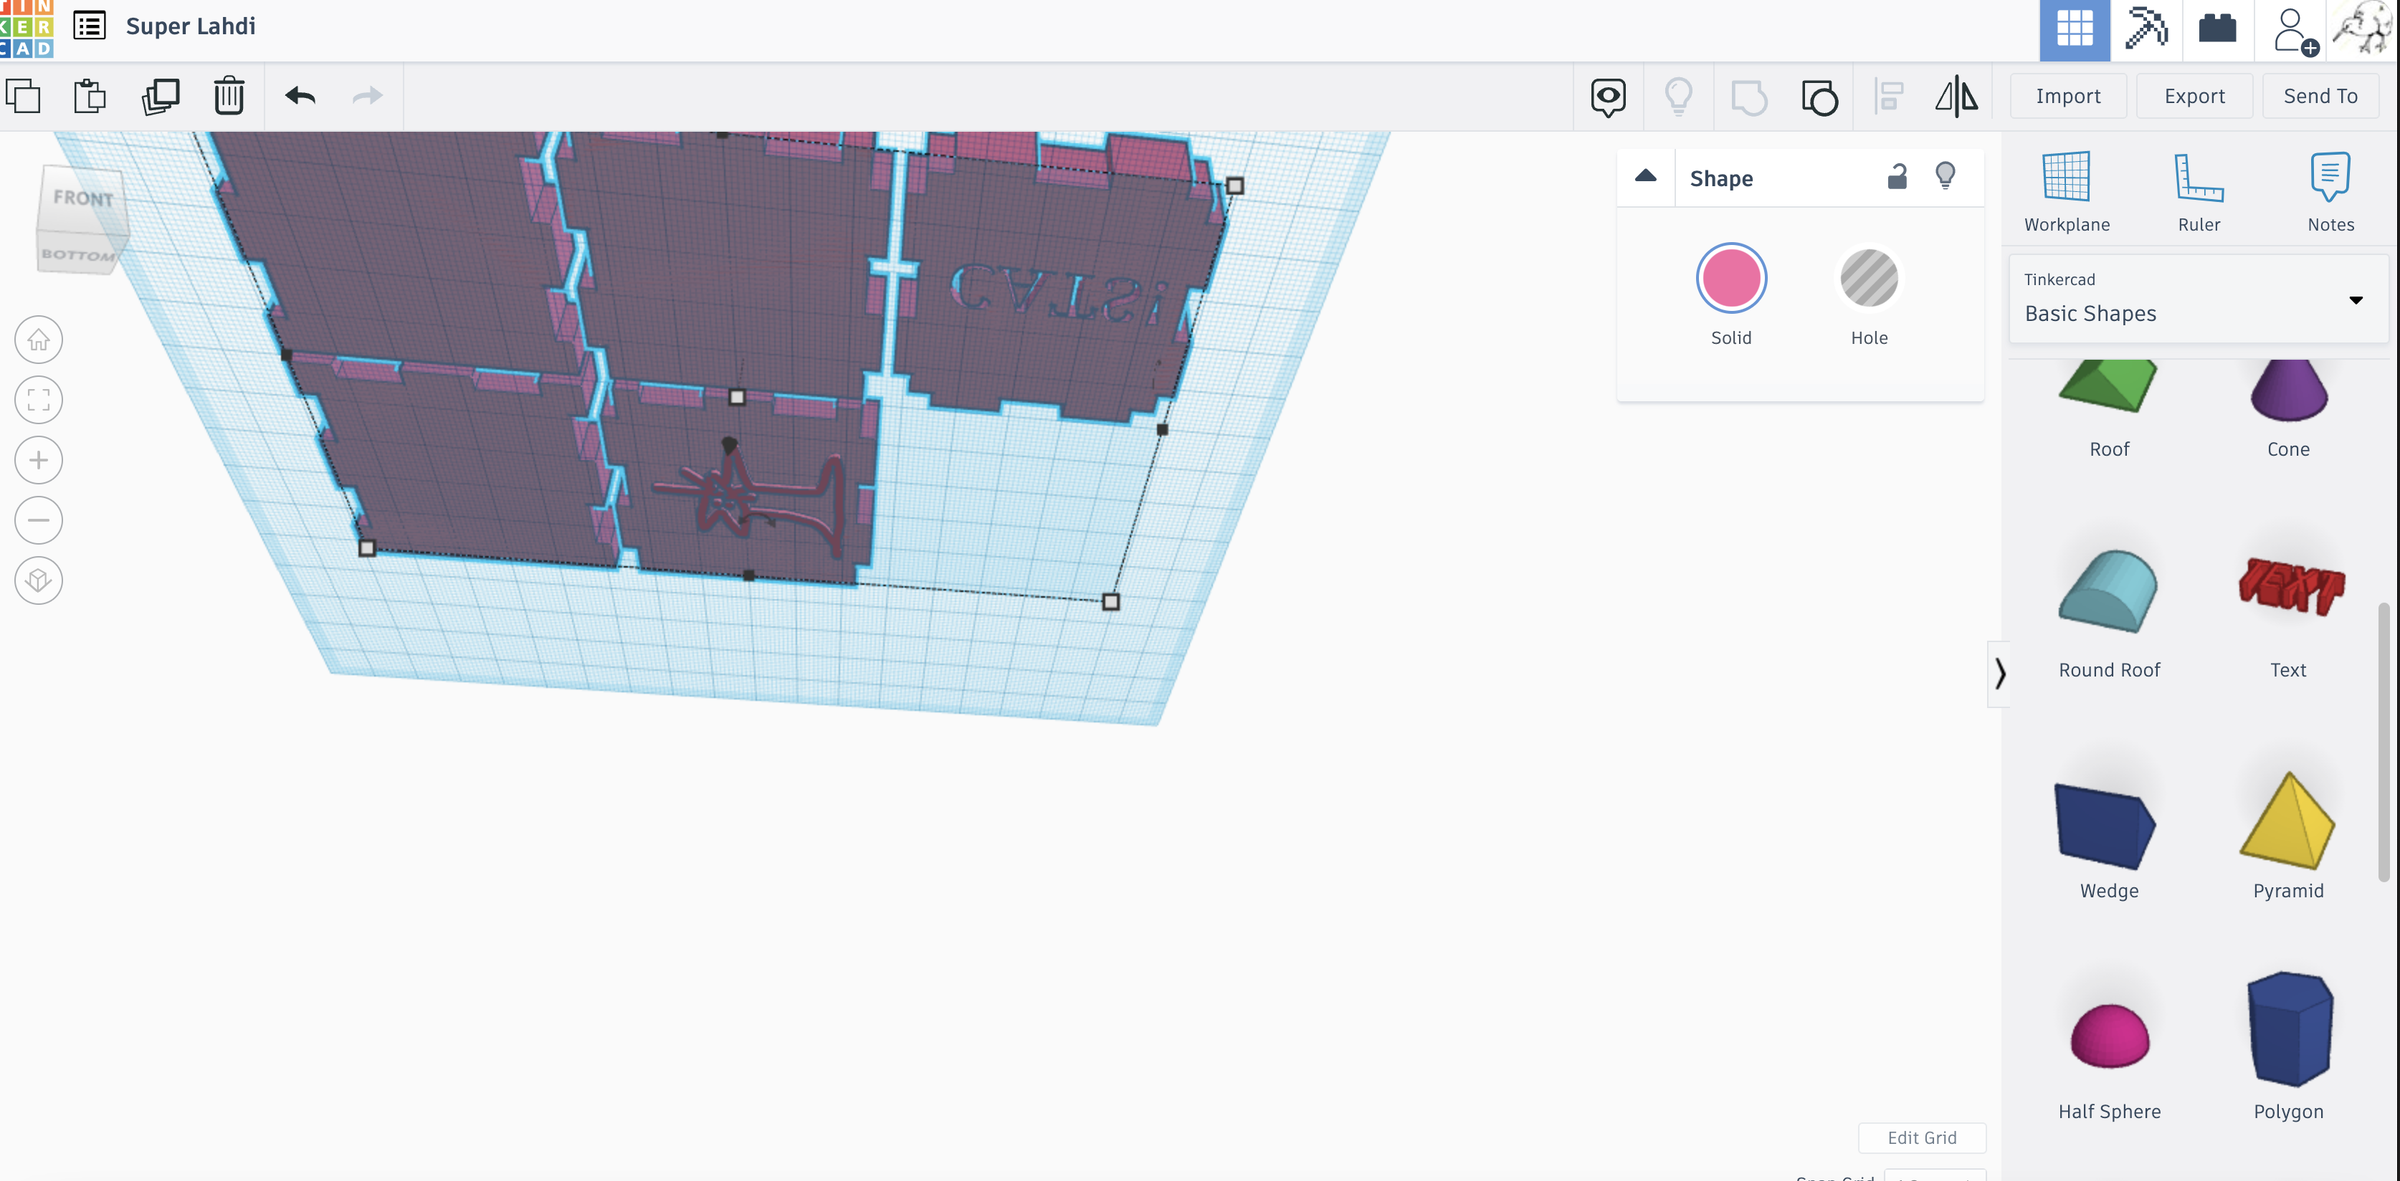Open the Ruler tool
This screenshot has height=1181, width=2400.
[x=2198, y=185]
